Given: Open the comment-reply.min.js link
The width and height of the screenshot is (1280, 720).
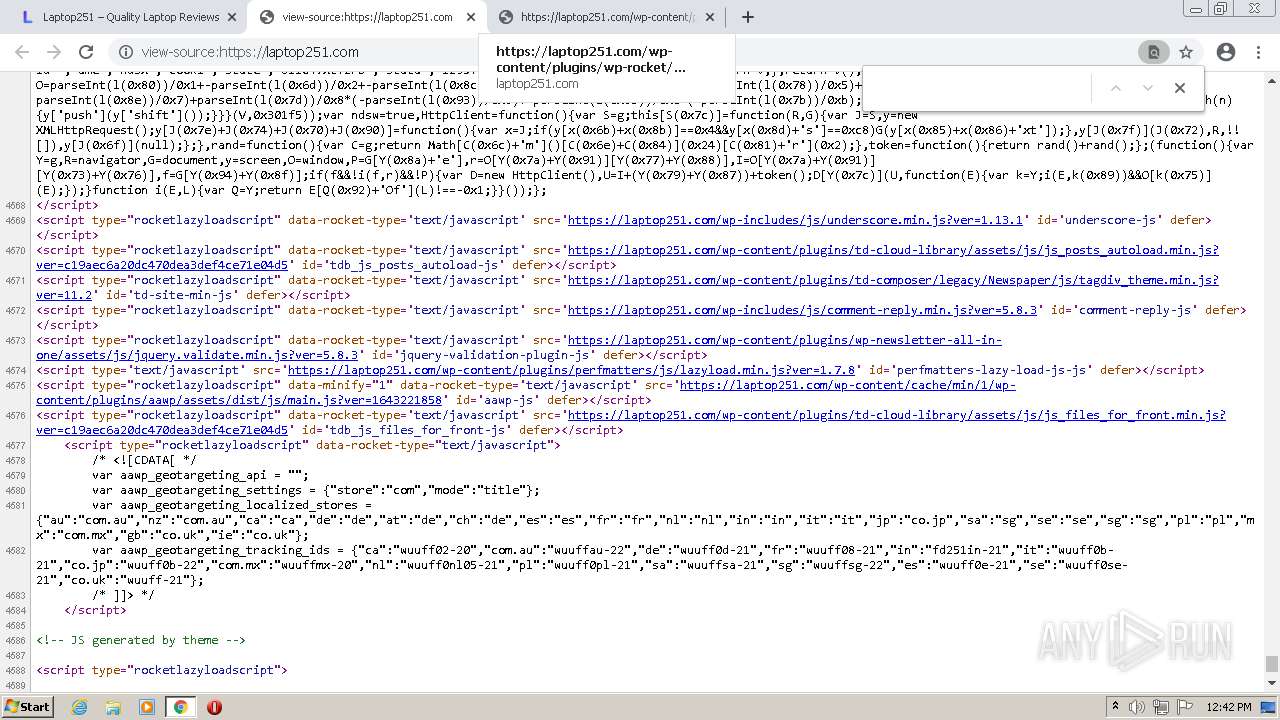Looking at the screenshot, I should click(803, 310).
